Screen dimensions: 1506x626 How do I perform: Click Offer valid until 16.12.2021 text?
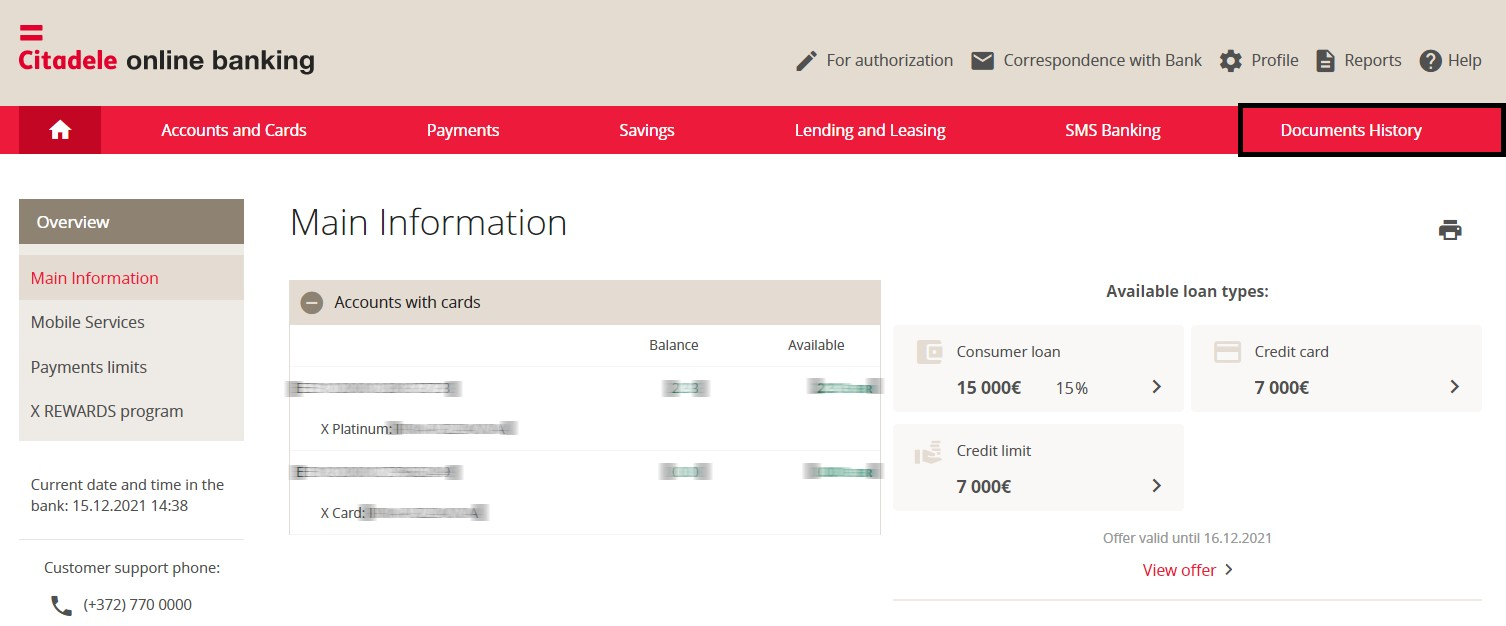(1187, 538)
